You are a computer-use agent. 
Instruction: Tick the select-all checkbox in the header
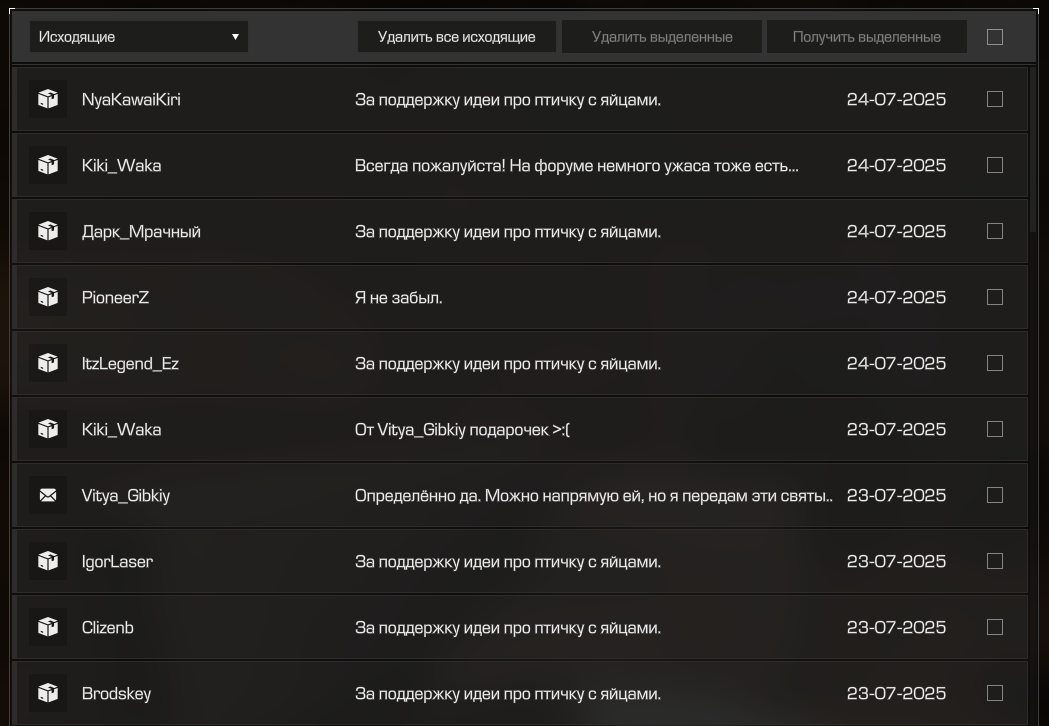click(995, 37)
